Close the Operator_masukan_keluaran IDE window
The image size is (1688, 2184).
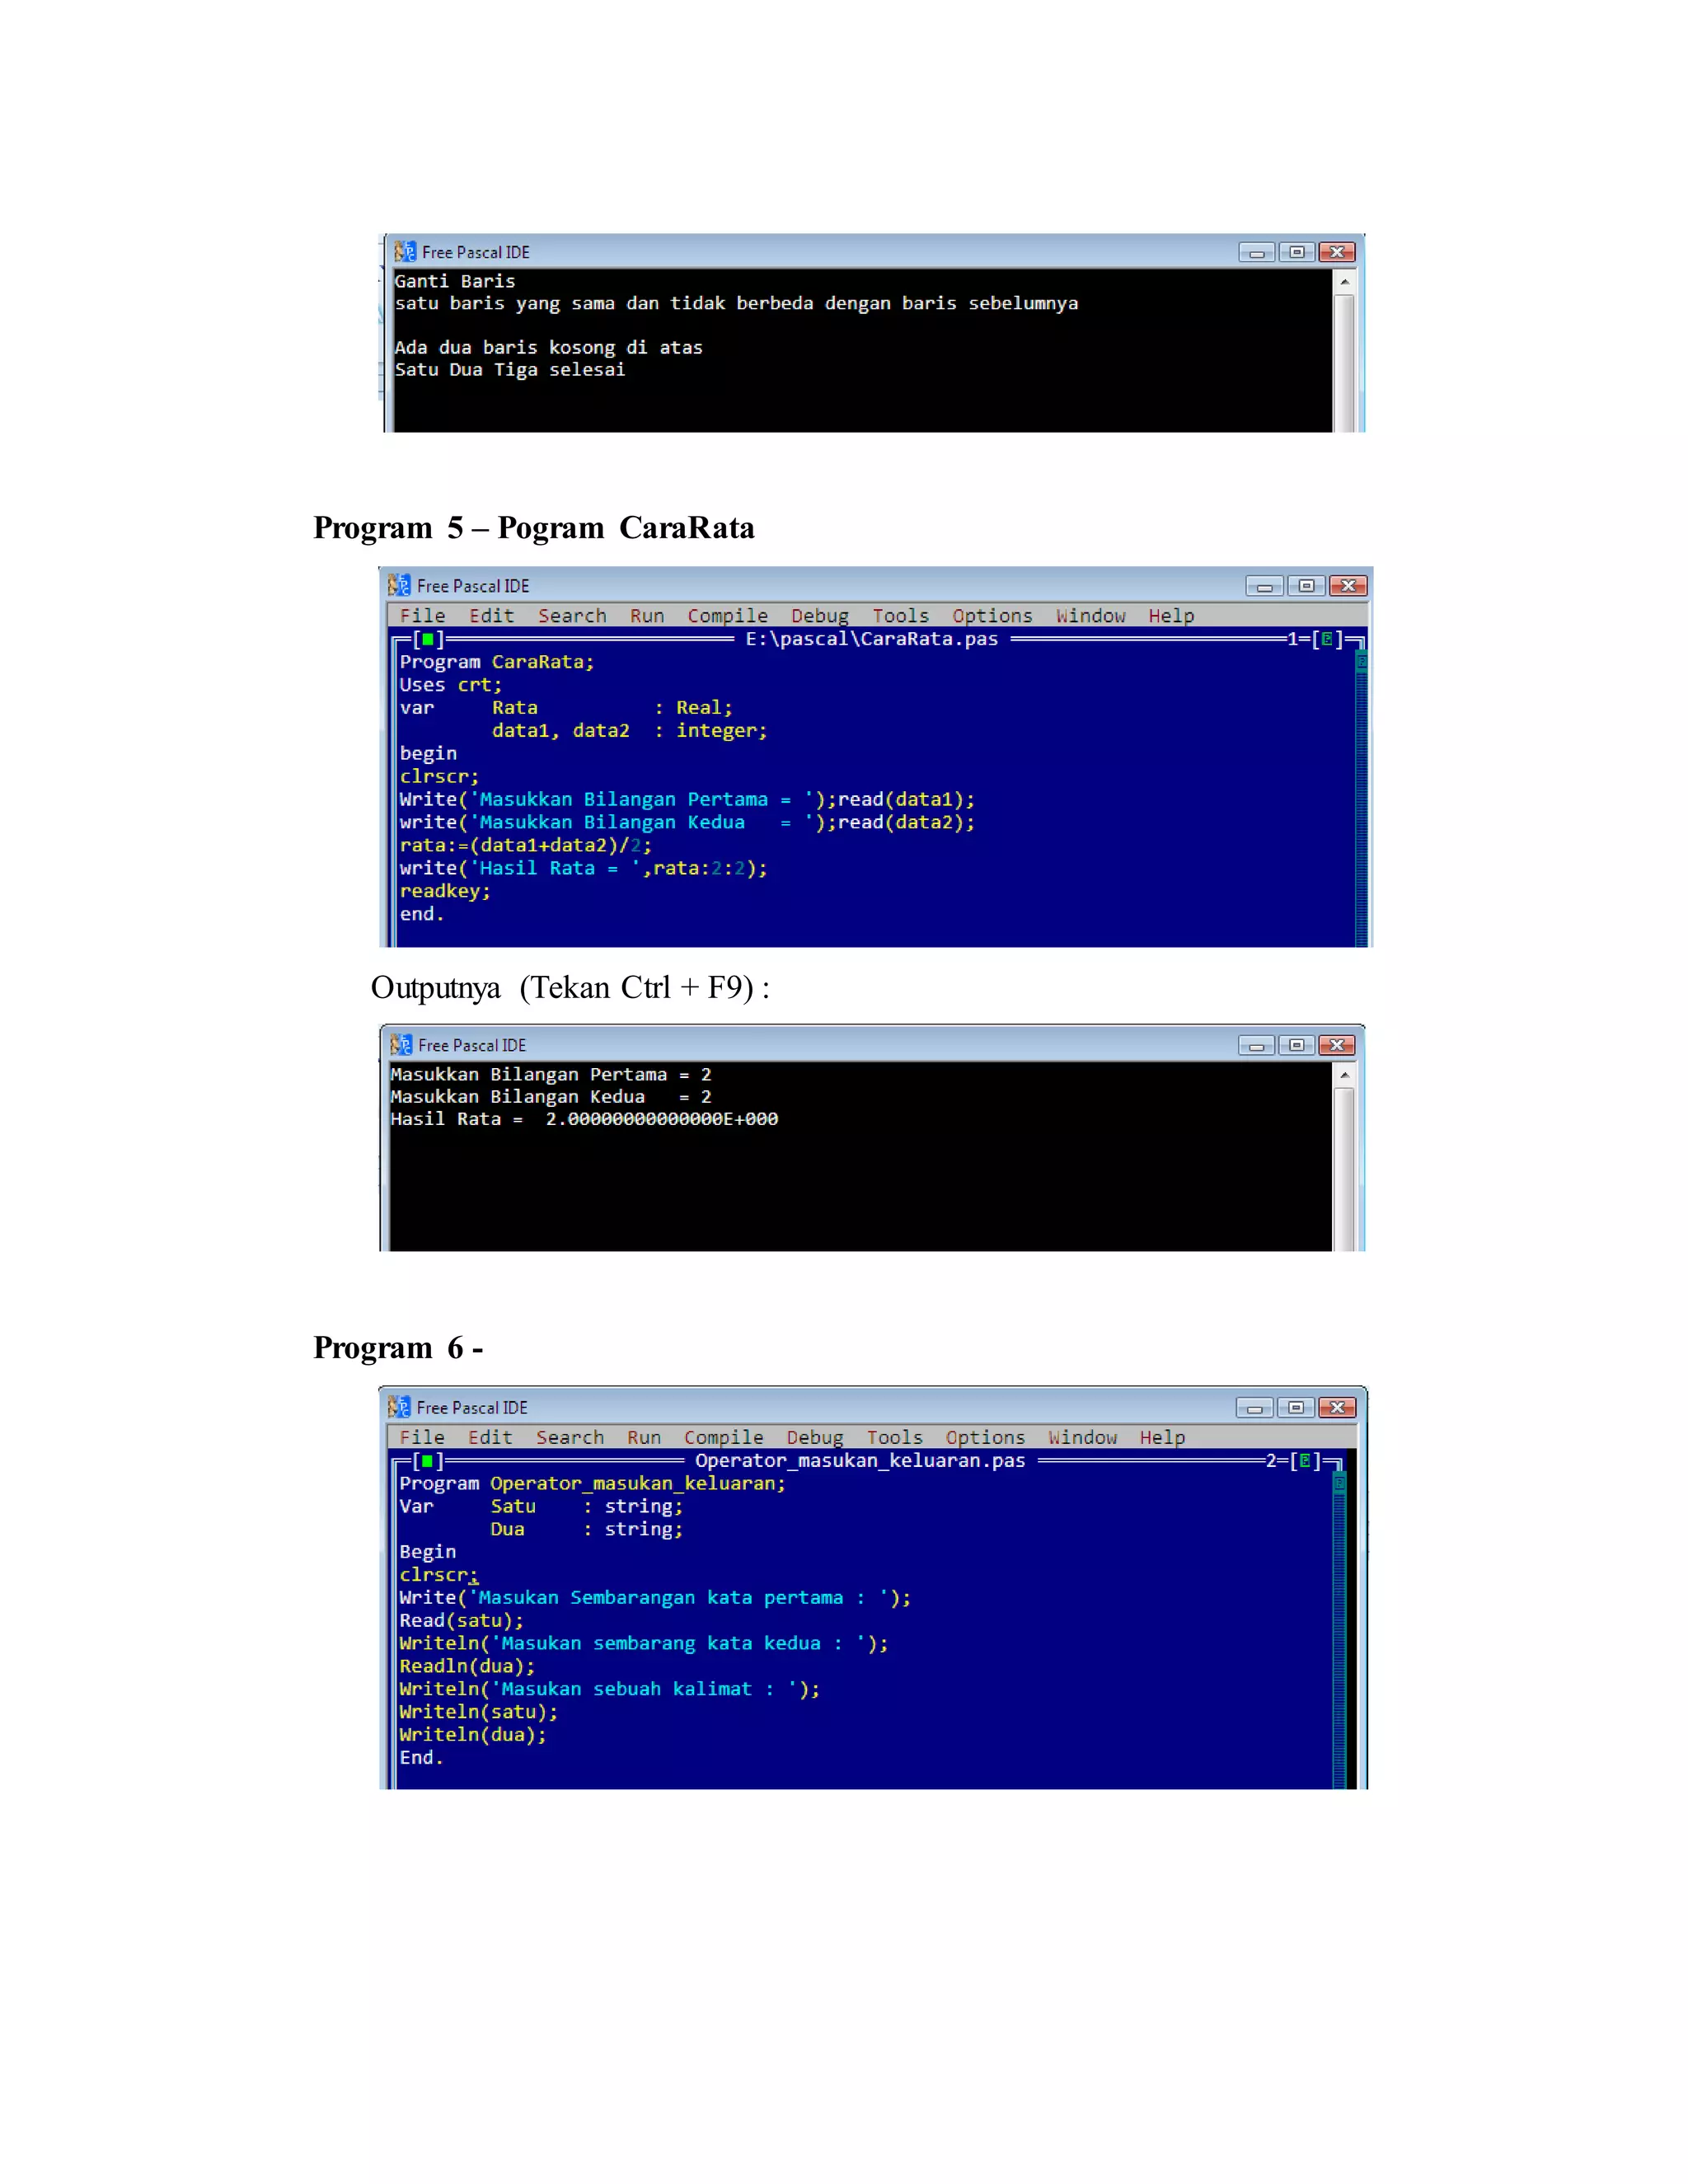1337,1408
